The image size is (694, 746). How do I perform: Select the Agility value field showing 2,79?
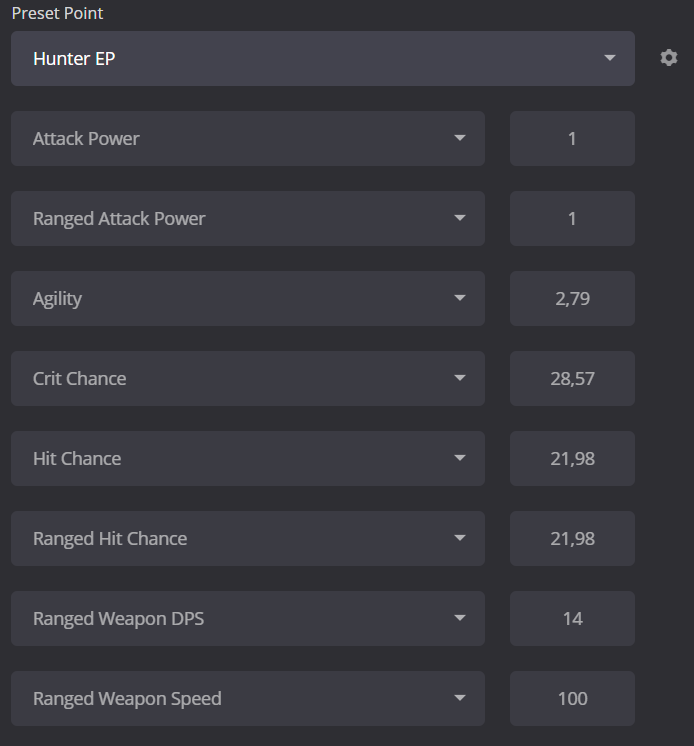(572, 298)
